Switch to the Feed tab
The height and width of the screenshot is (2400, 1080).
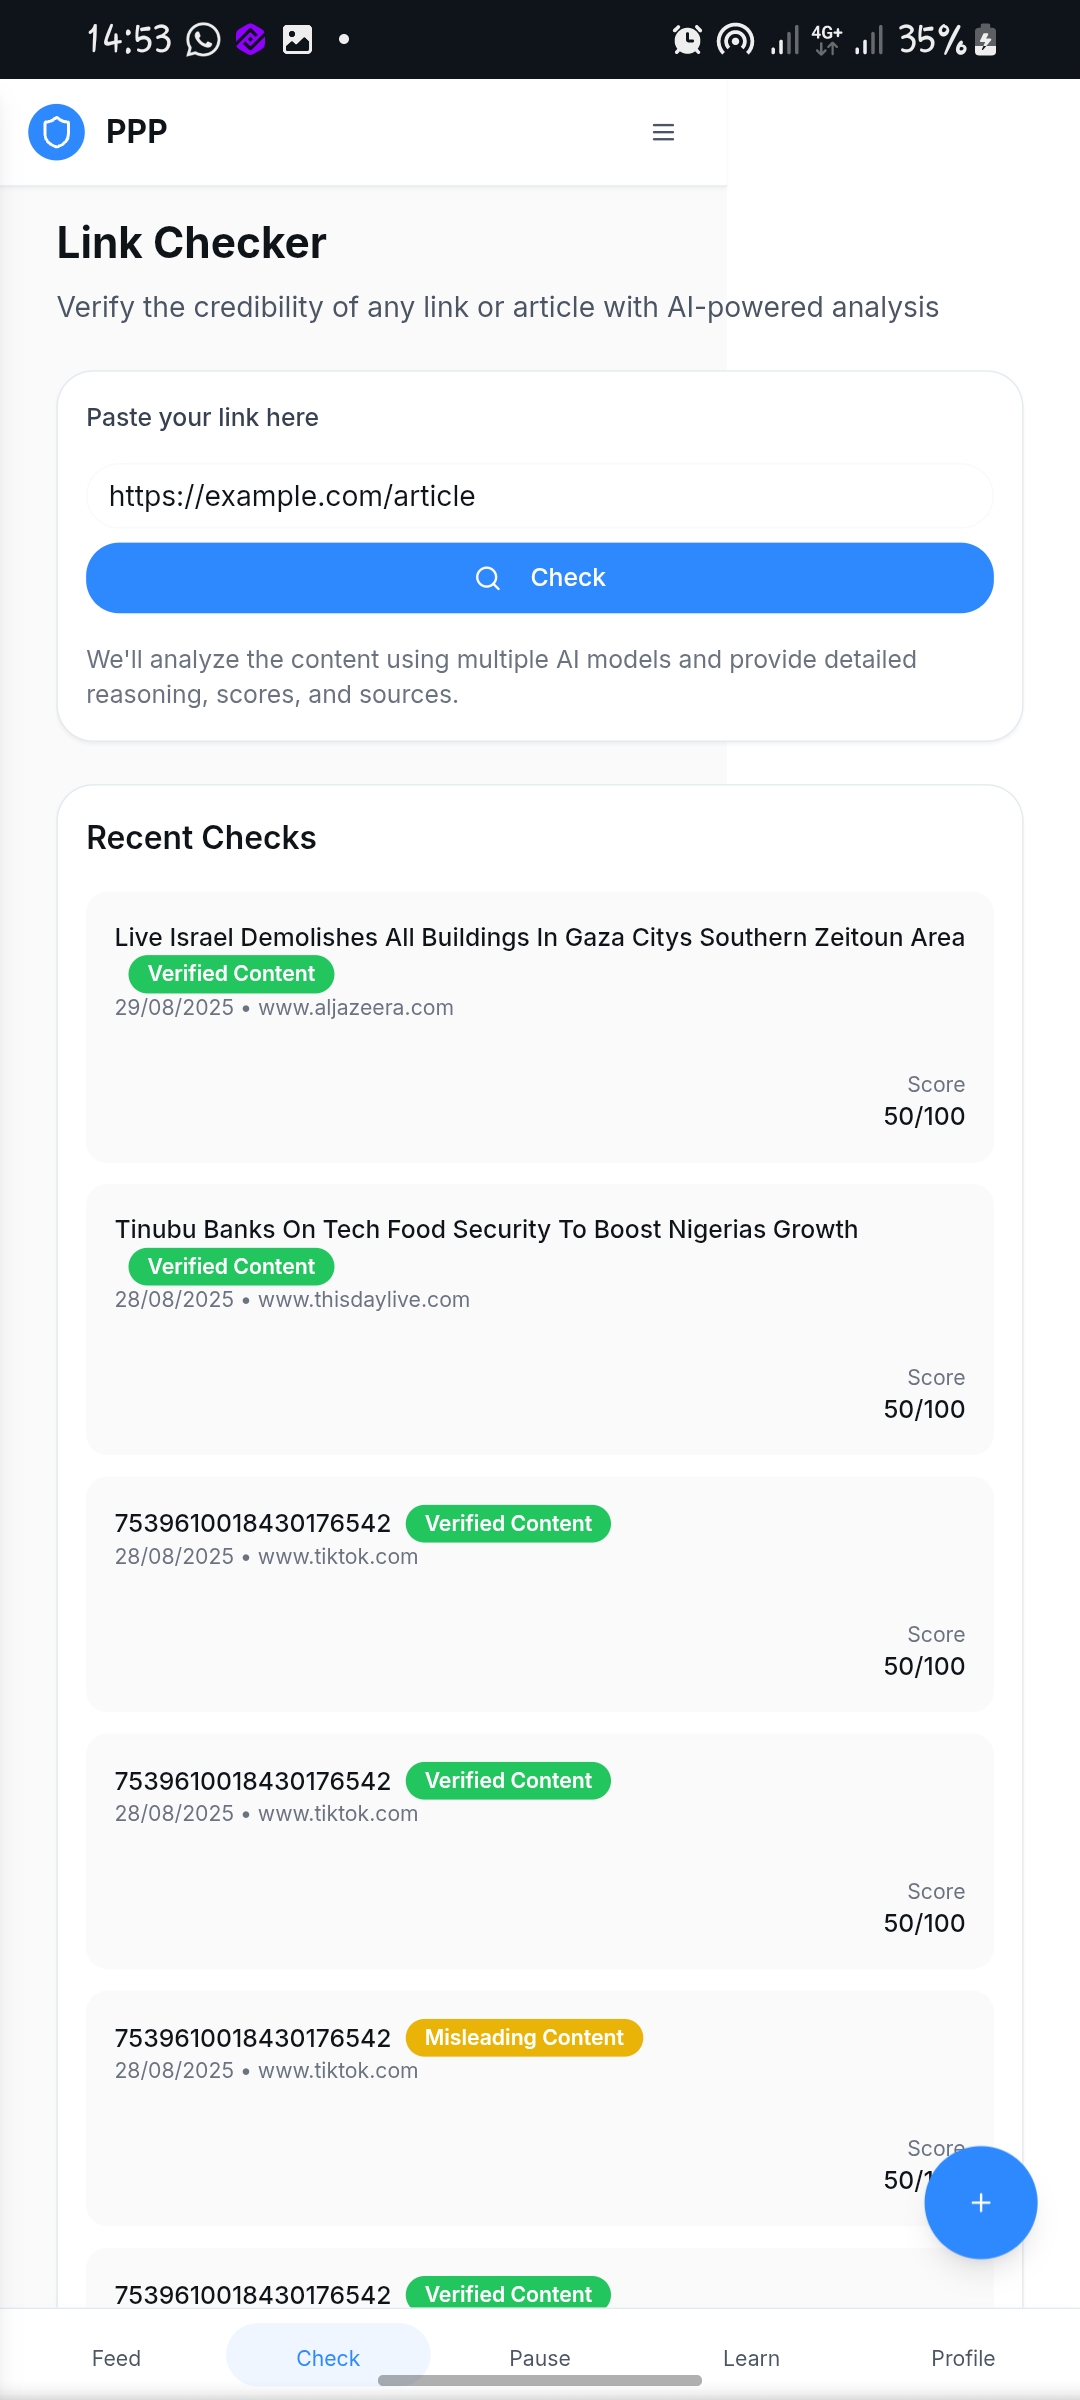coord(116,2357)
